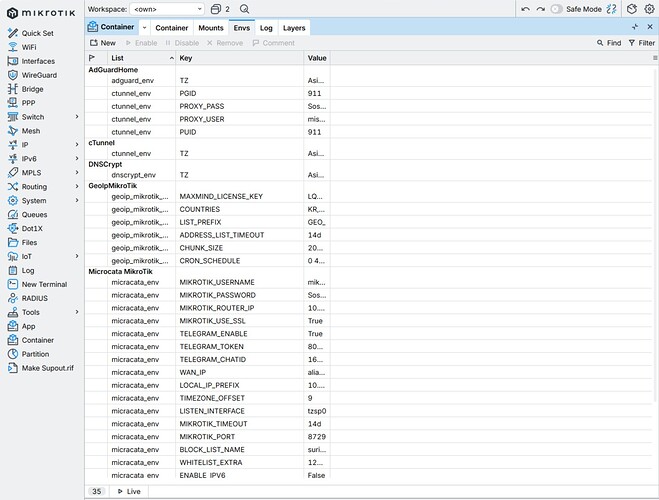The image size is (659, 500).
Task: Open Interfaces menu item
Action: tap(38, 61)
